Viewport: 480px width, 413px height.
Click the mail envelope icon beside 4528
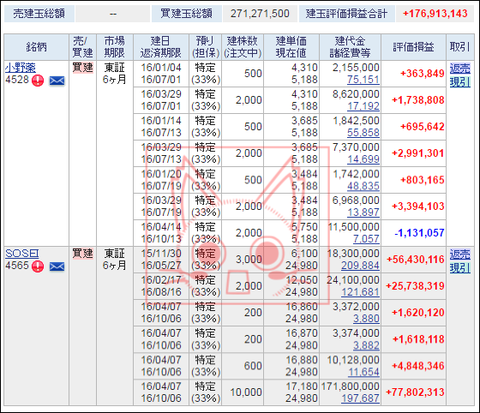point(57,81)
